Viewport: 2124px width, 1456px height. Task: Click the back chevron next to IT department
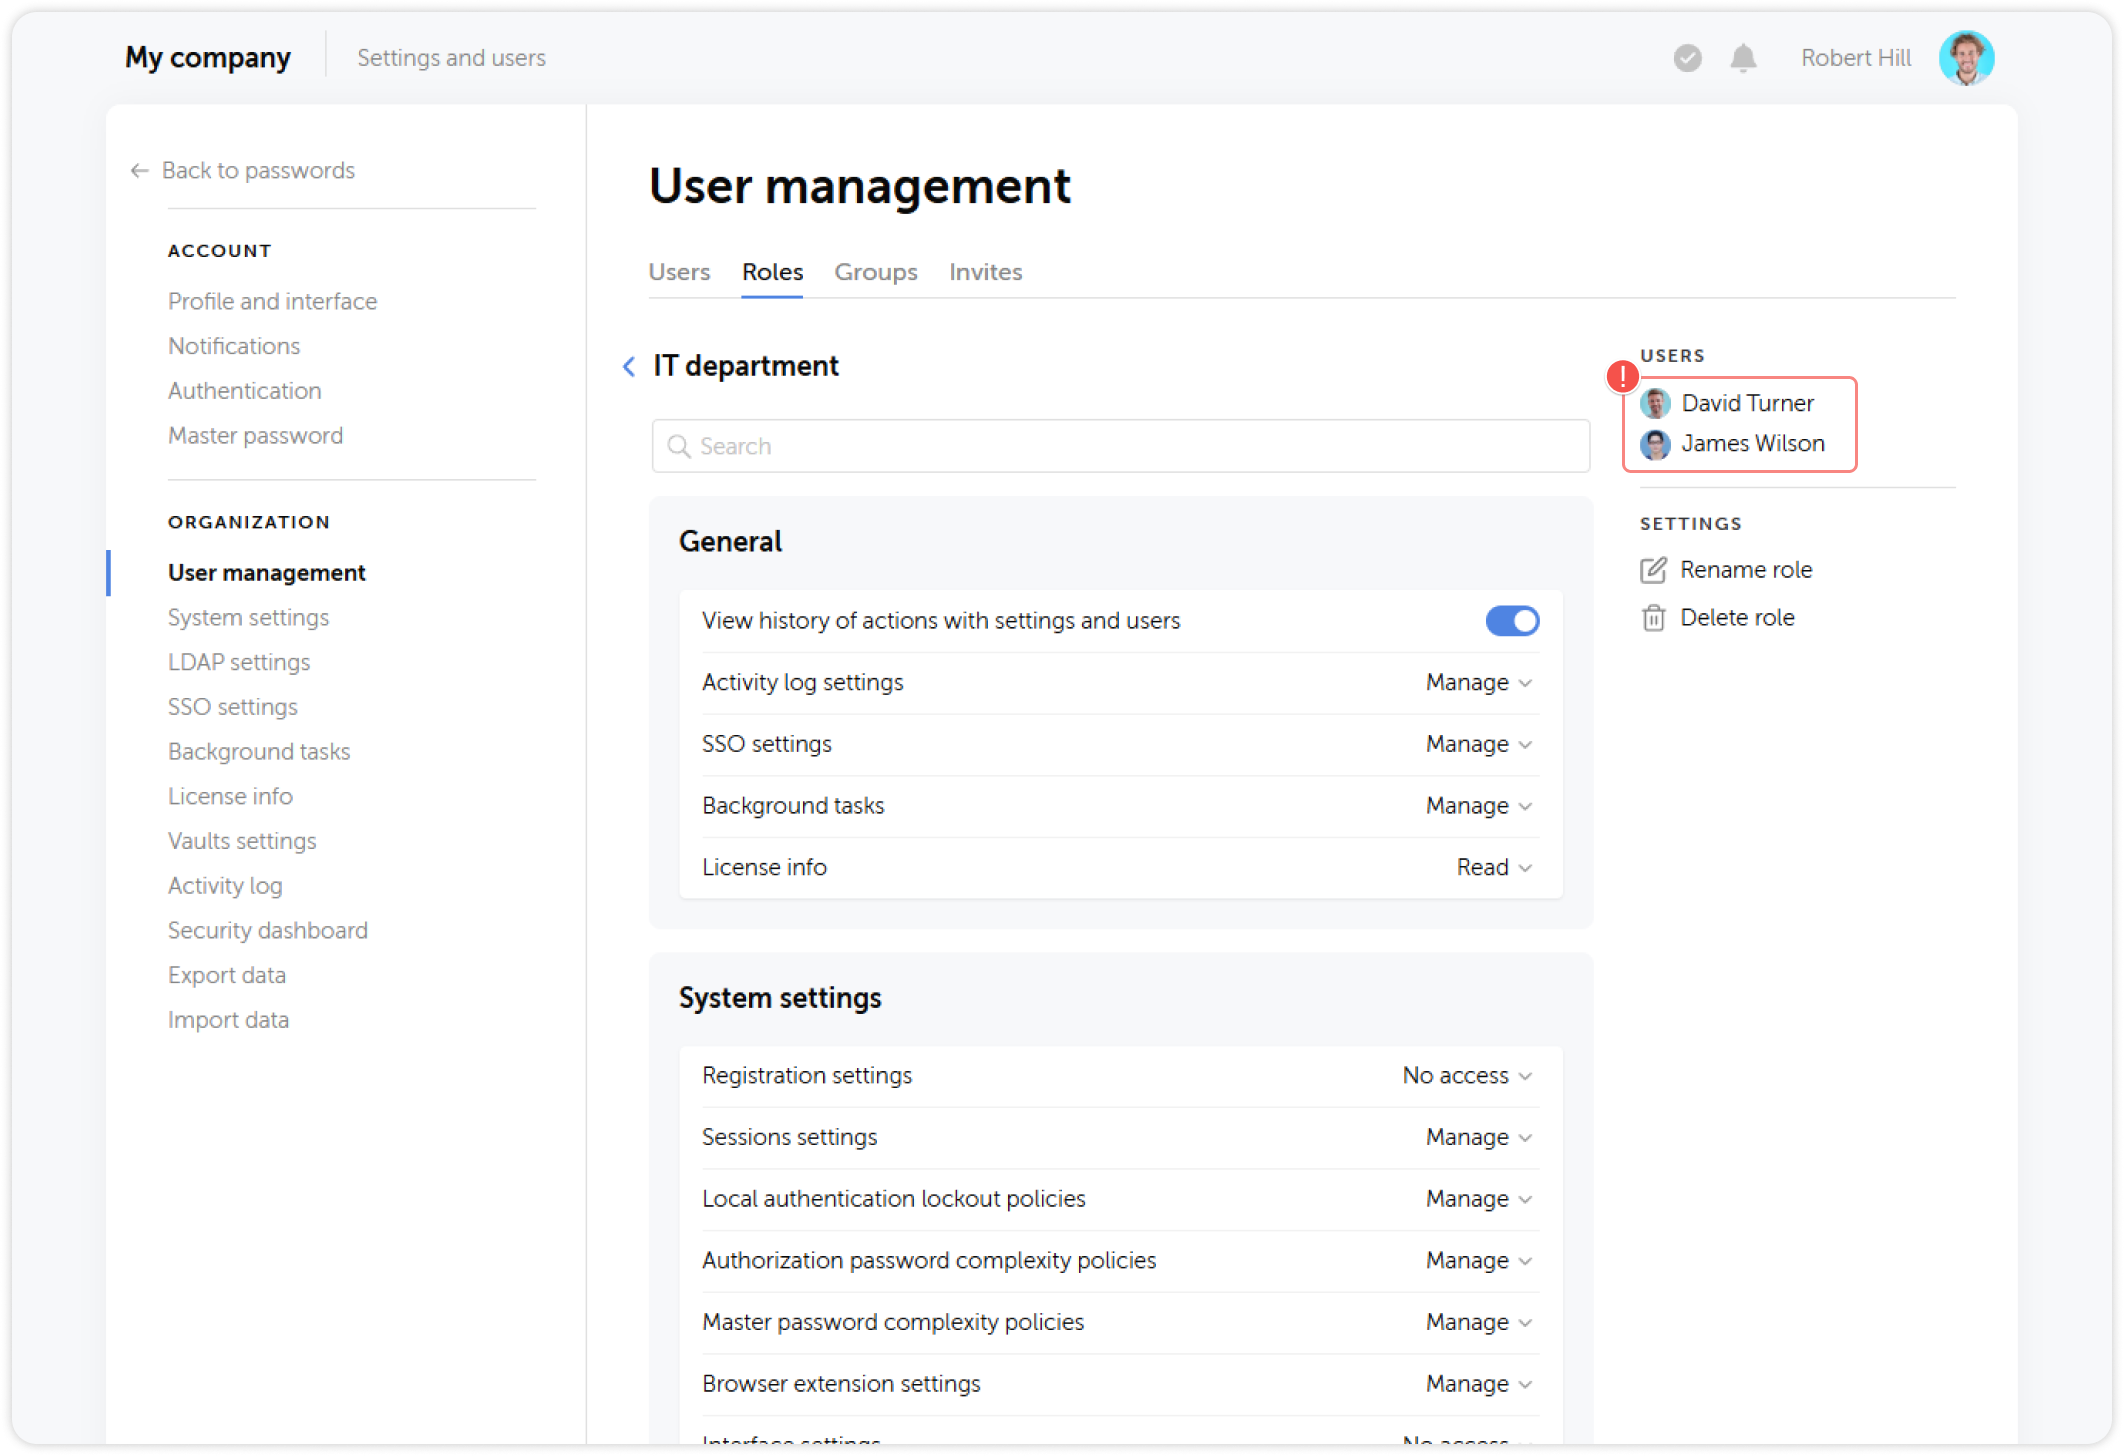pos(628,366)
